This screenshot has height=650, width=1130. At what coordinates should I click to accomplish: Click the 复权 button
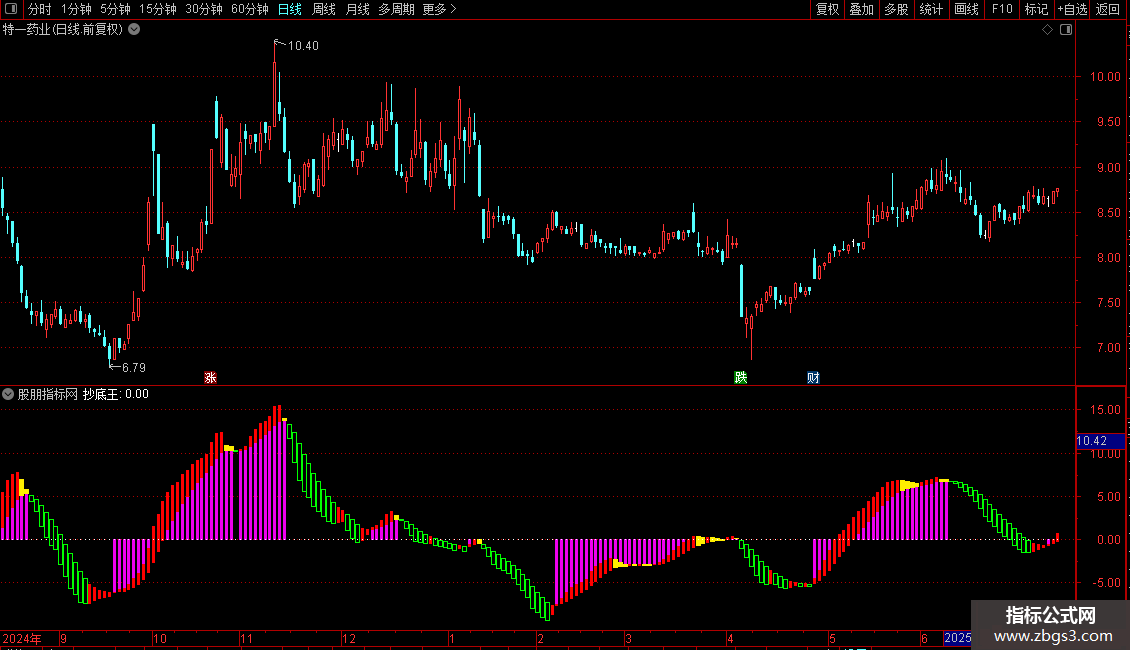[827, 9]
